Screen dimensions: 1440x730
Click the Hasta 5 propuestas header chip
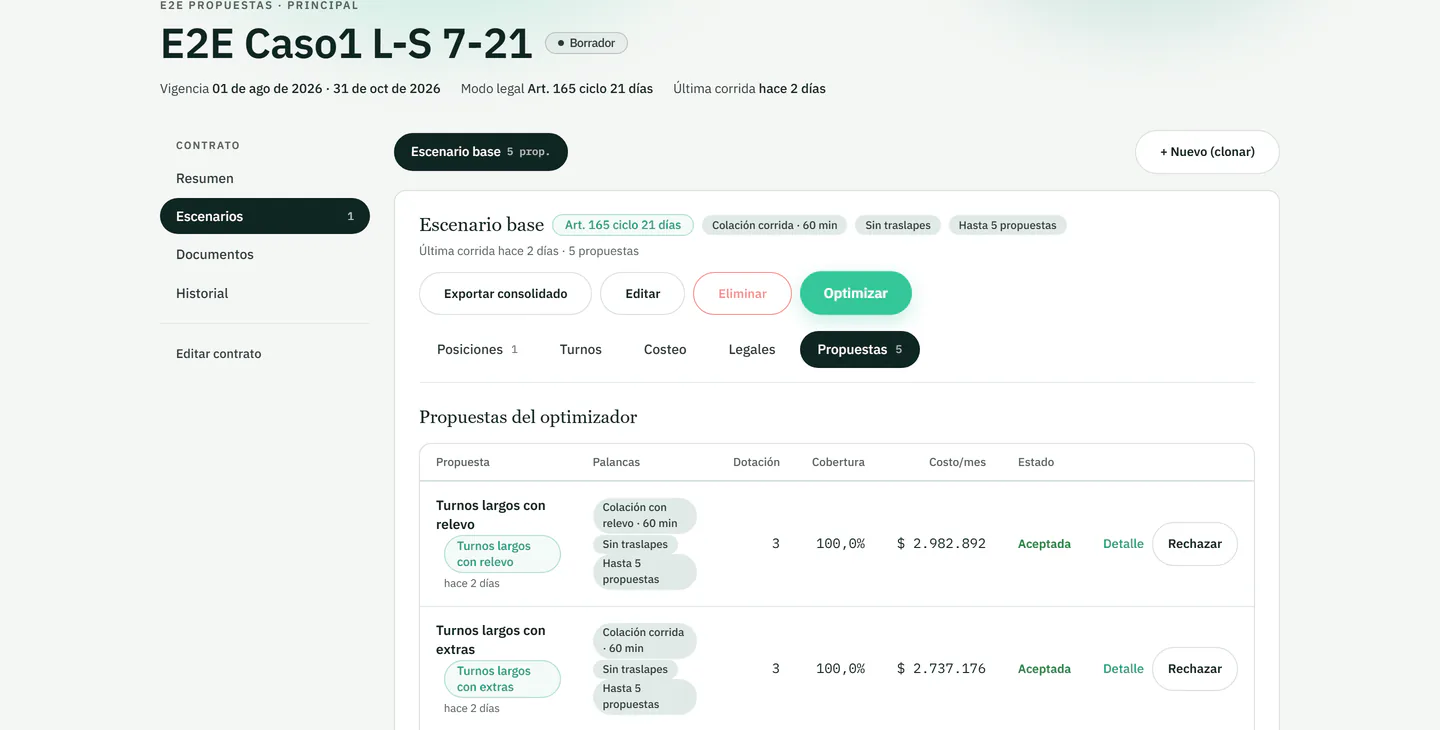coord(1008,225)
